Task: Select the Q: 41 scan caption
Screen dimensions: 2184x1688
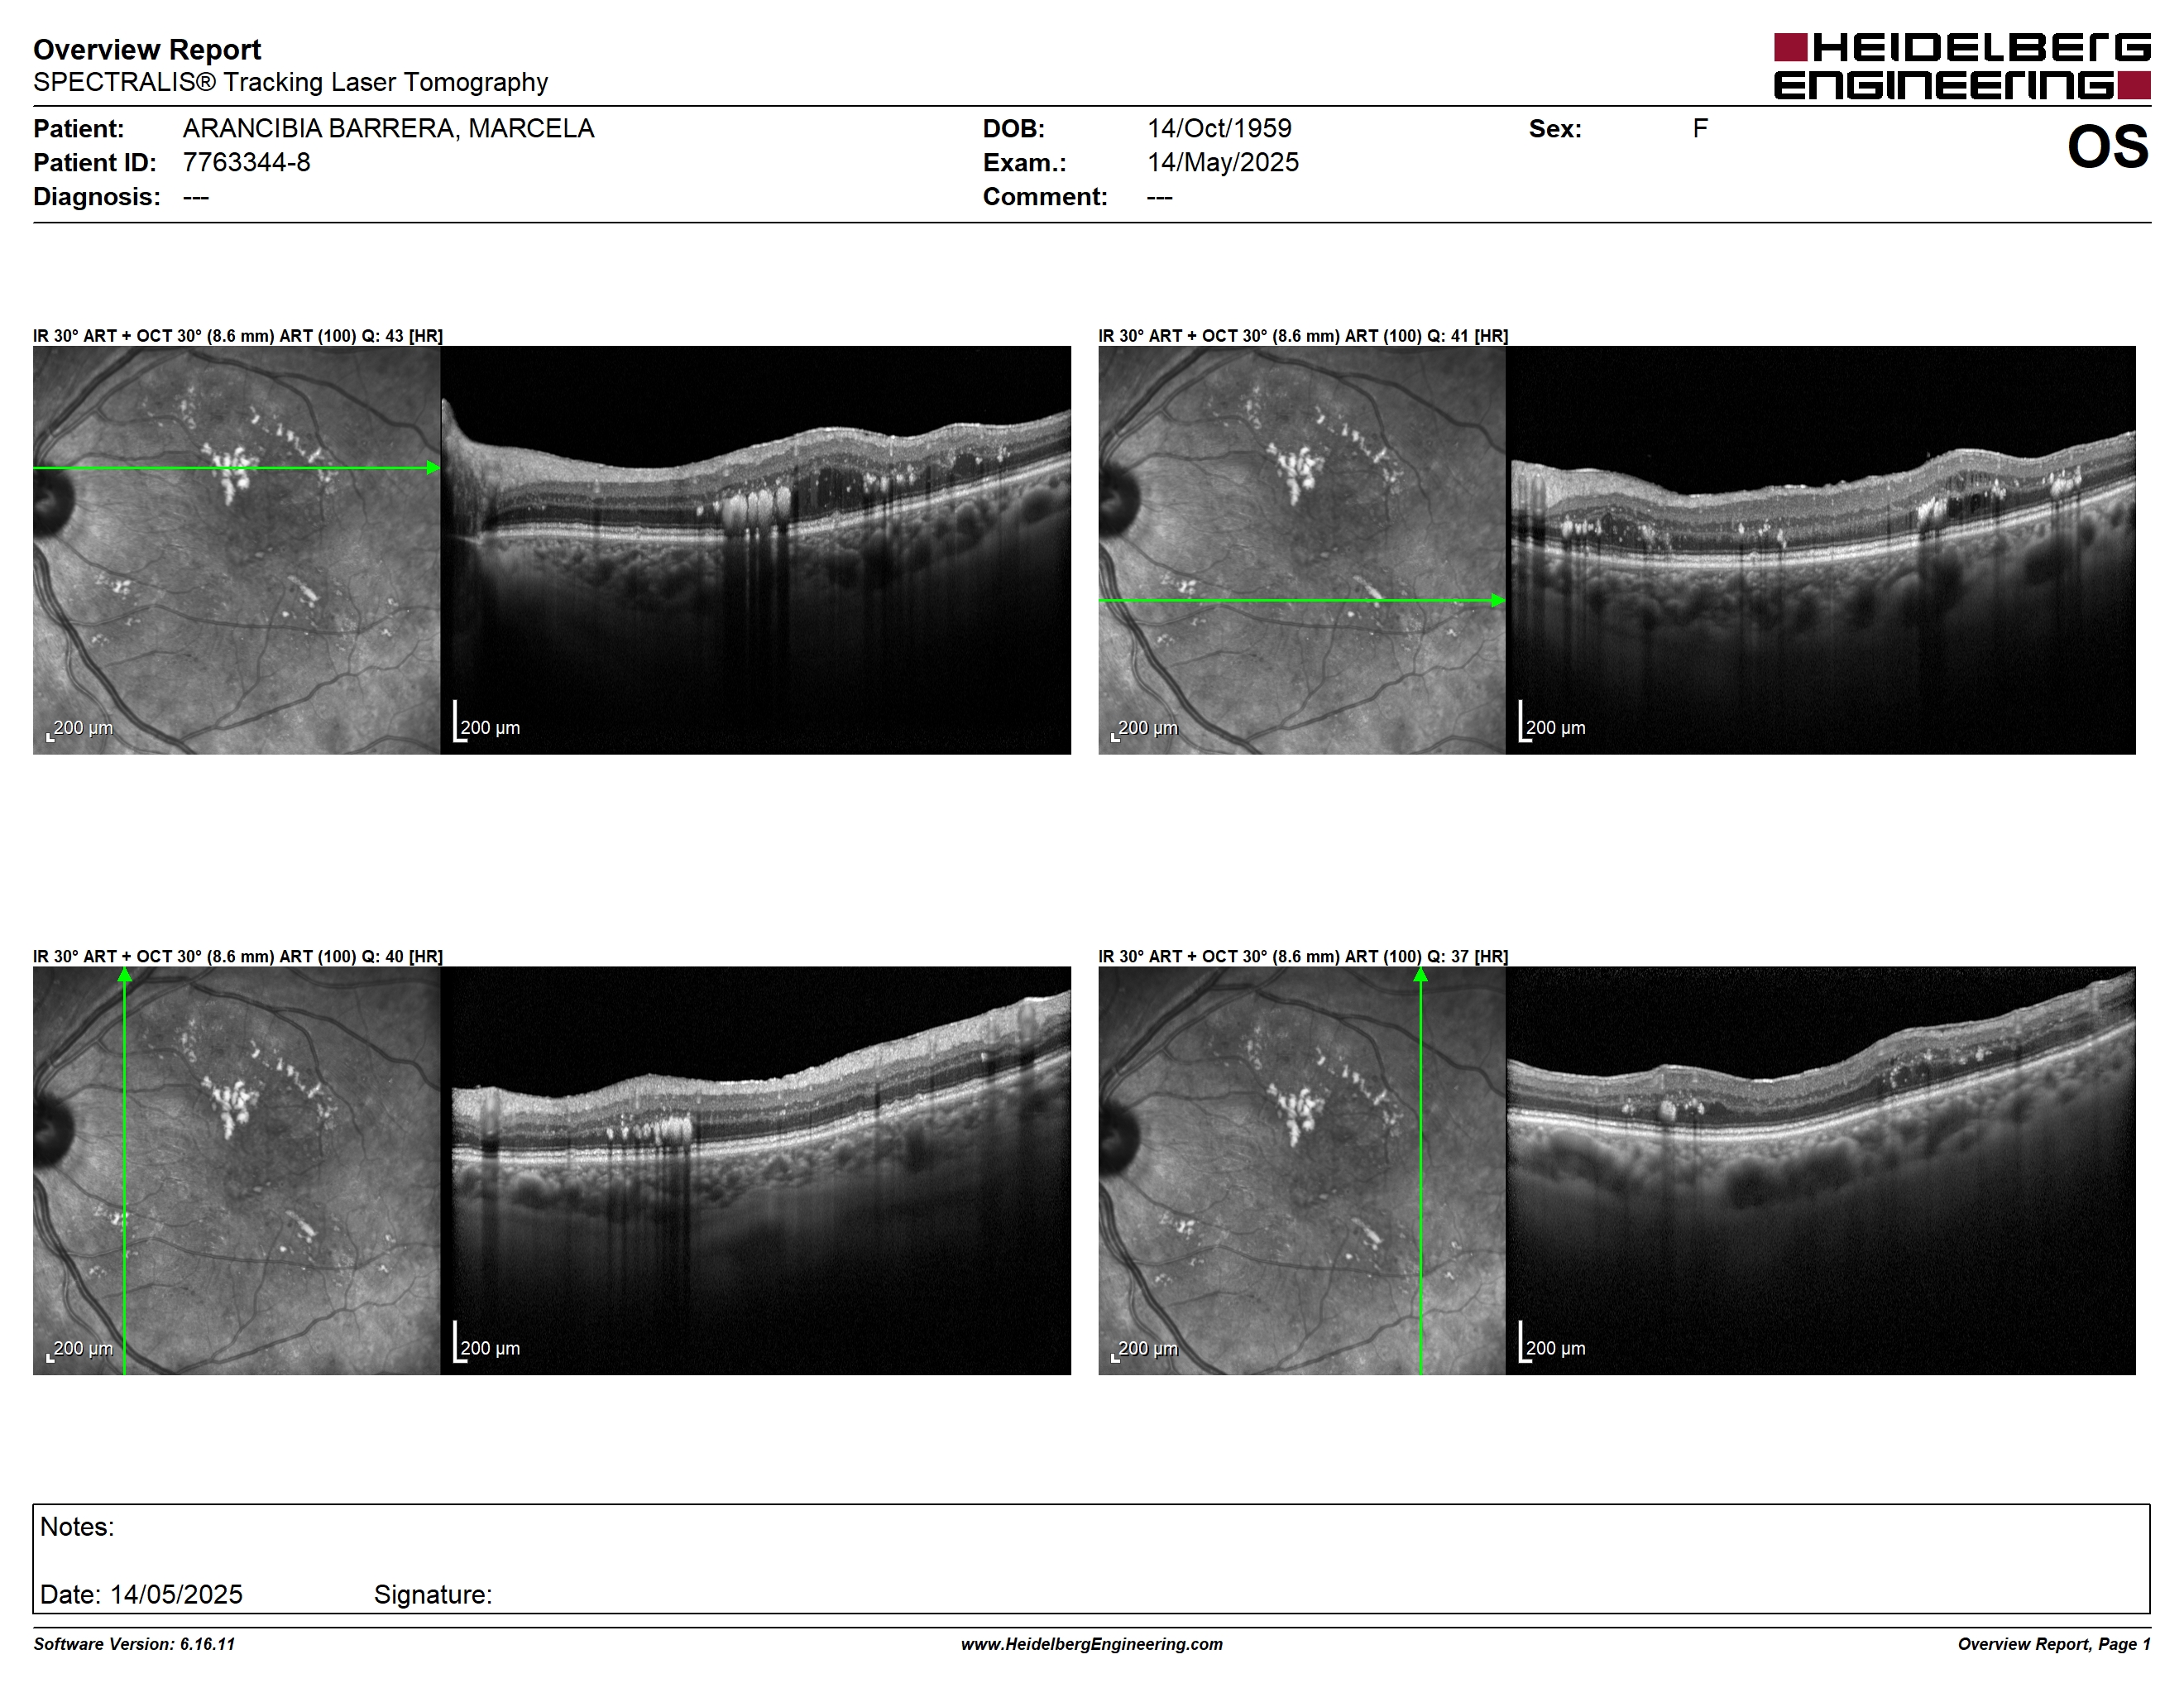Action: pyautogui.click(x=1303, y=336)
